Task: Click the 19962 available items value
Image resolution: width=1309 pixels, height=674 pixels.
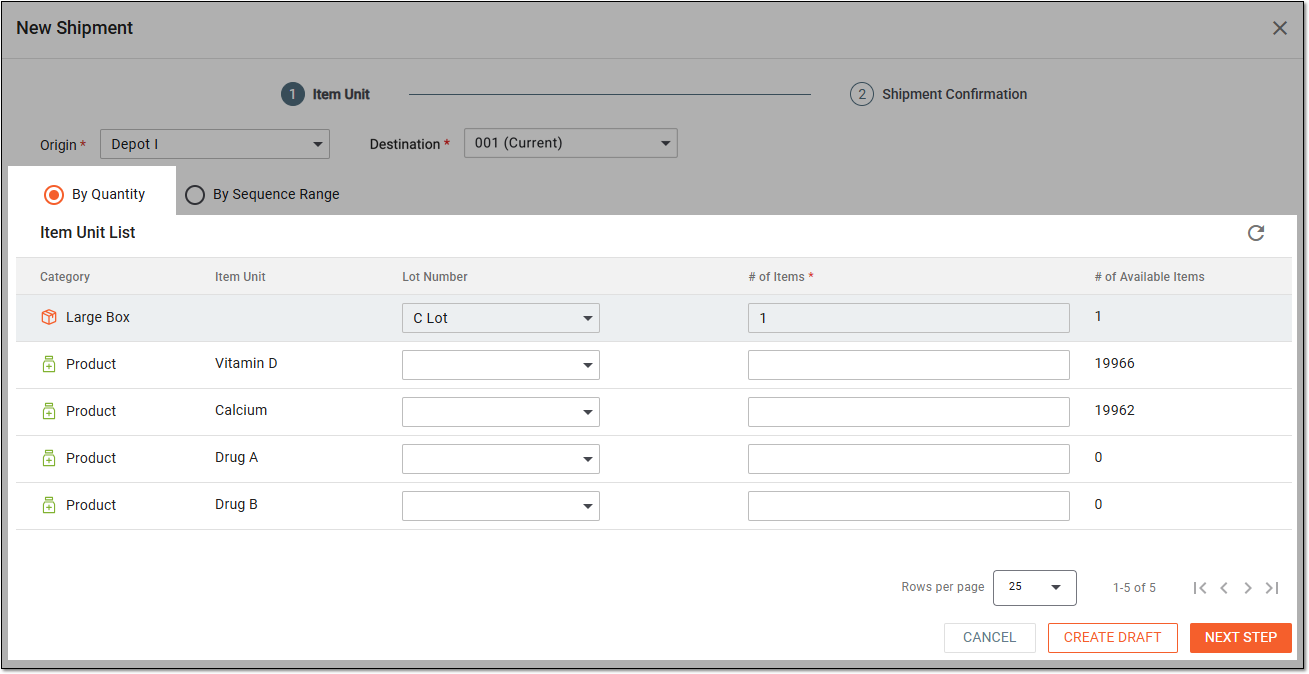Action: click(x=1115, y=411)
